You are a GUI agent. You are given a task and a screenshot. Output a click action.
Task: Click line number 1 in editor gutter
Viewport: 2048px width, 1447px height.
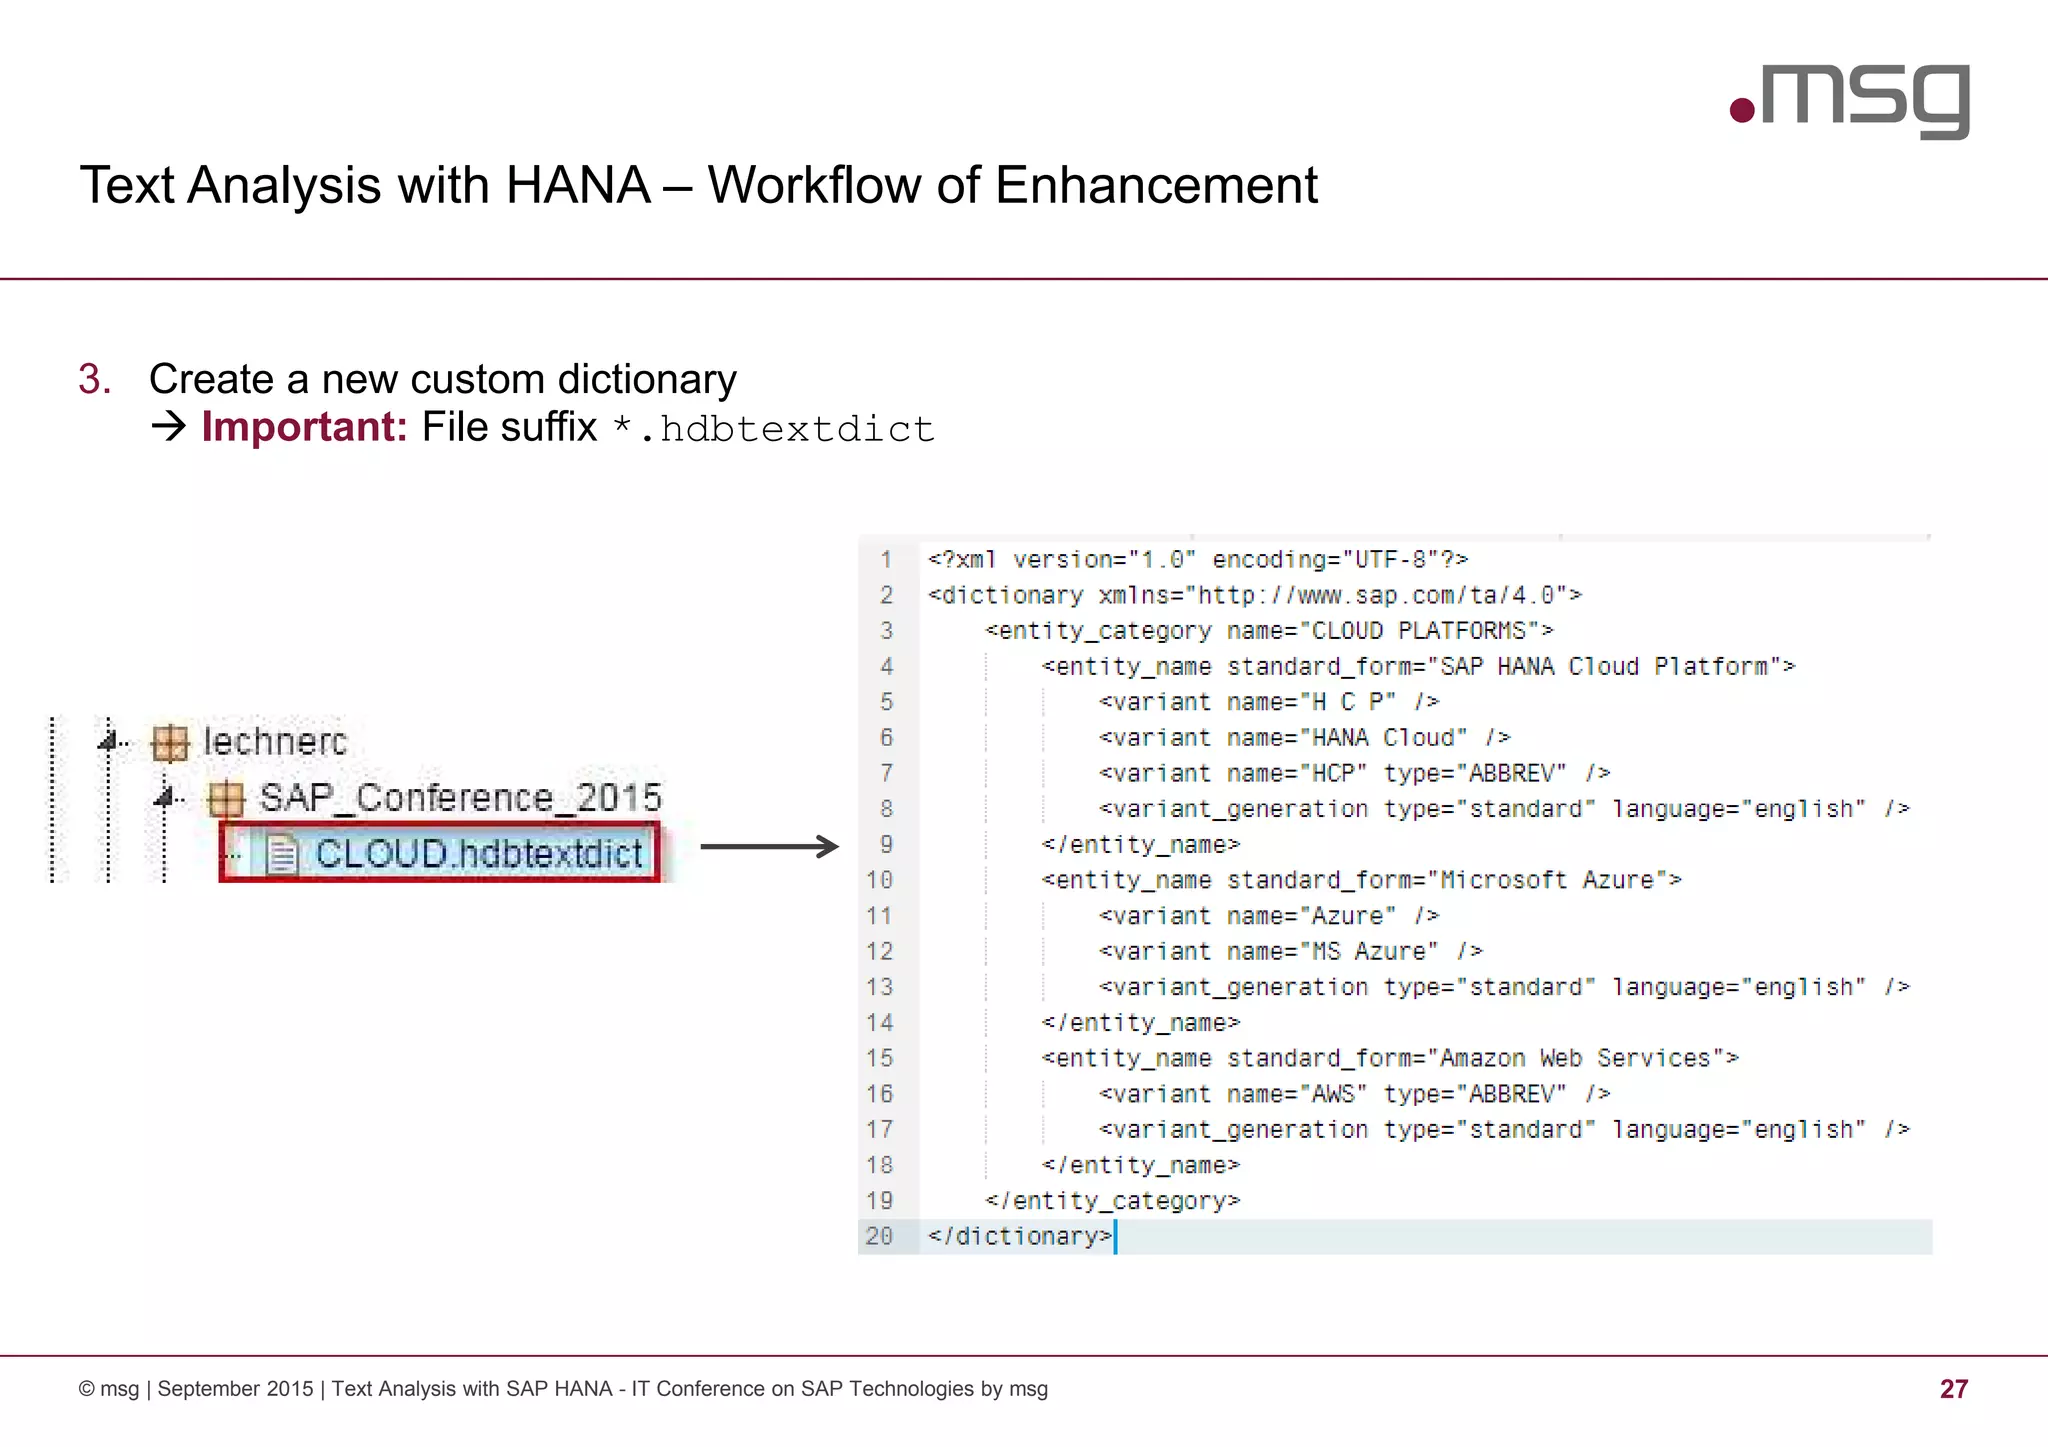[x=886, y=559]
